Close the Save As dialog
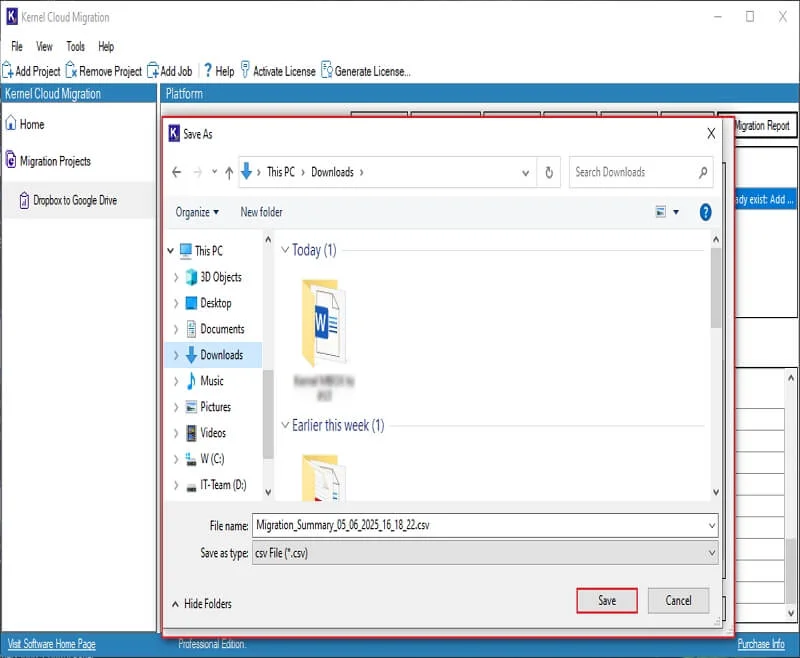 point(711,134)
